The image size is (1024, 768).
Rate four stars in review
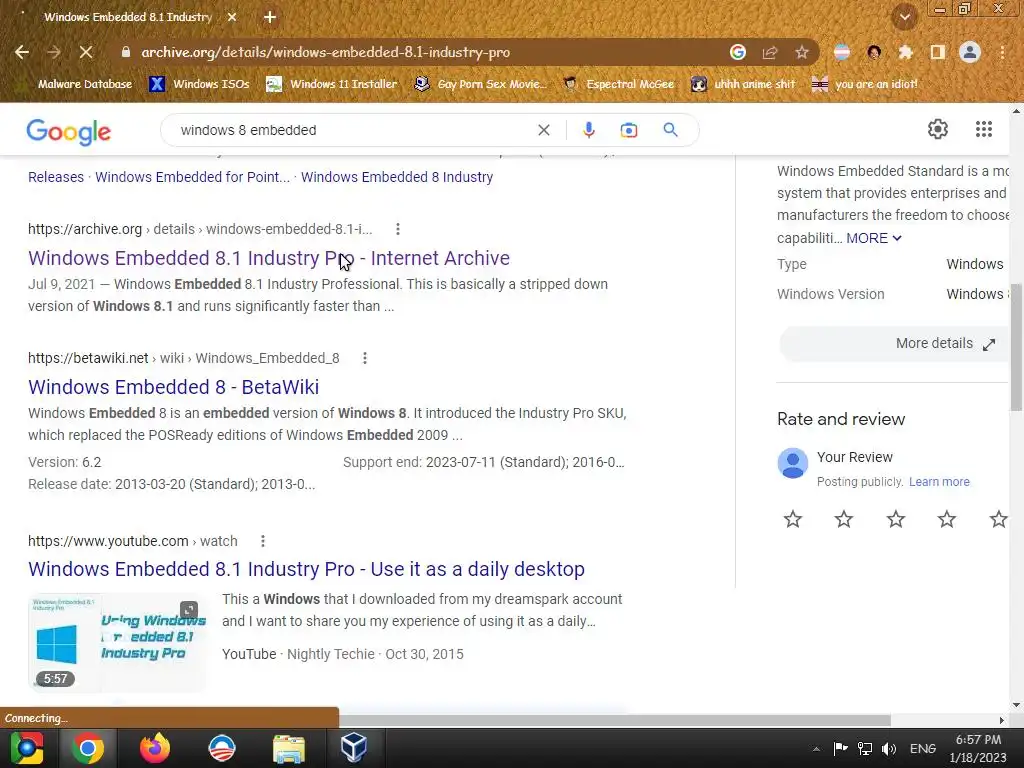click(x=946, y=519)
